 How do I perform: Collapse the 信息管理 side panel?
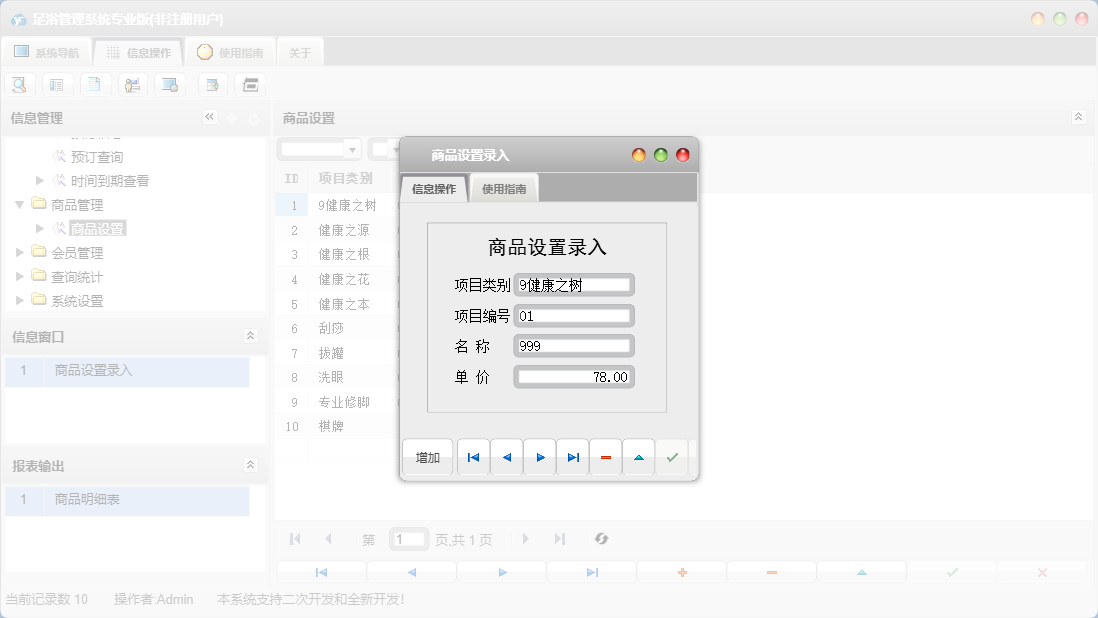coord(210,117)
